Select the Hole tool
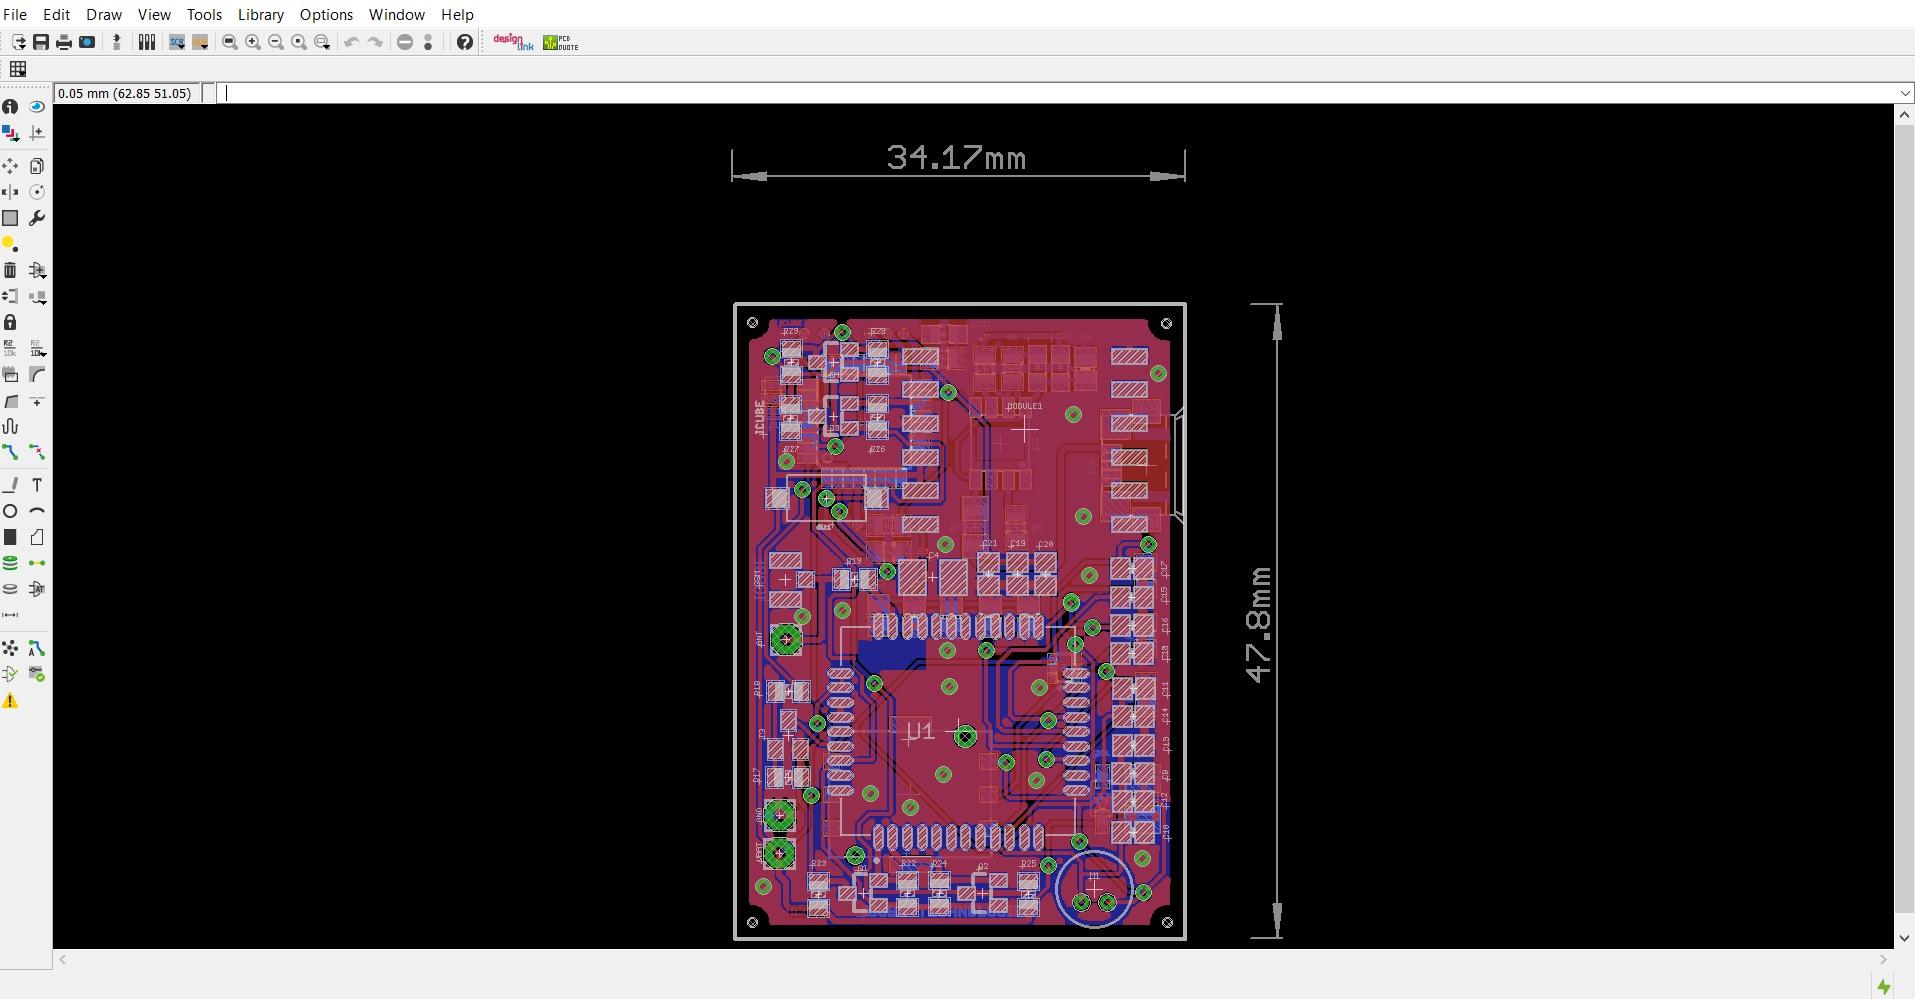1915x999 pixels. (x=10, y=589)
